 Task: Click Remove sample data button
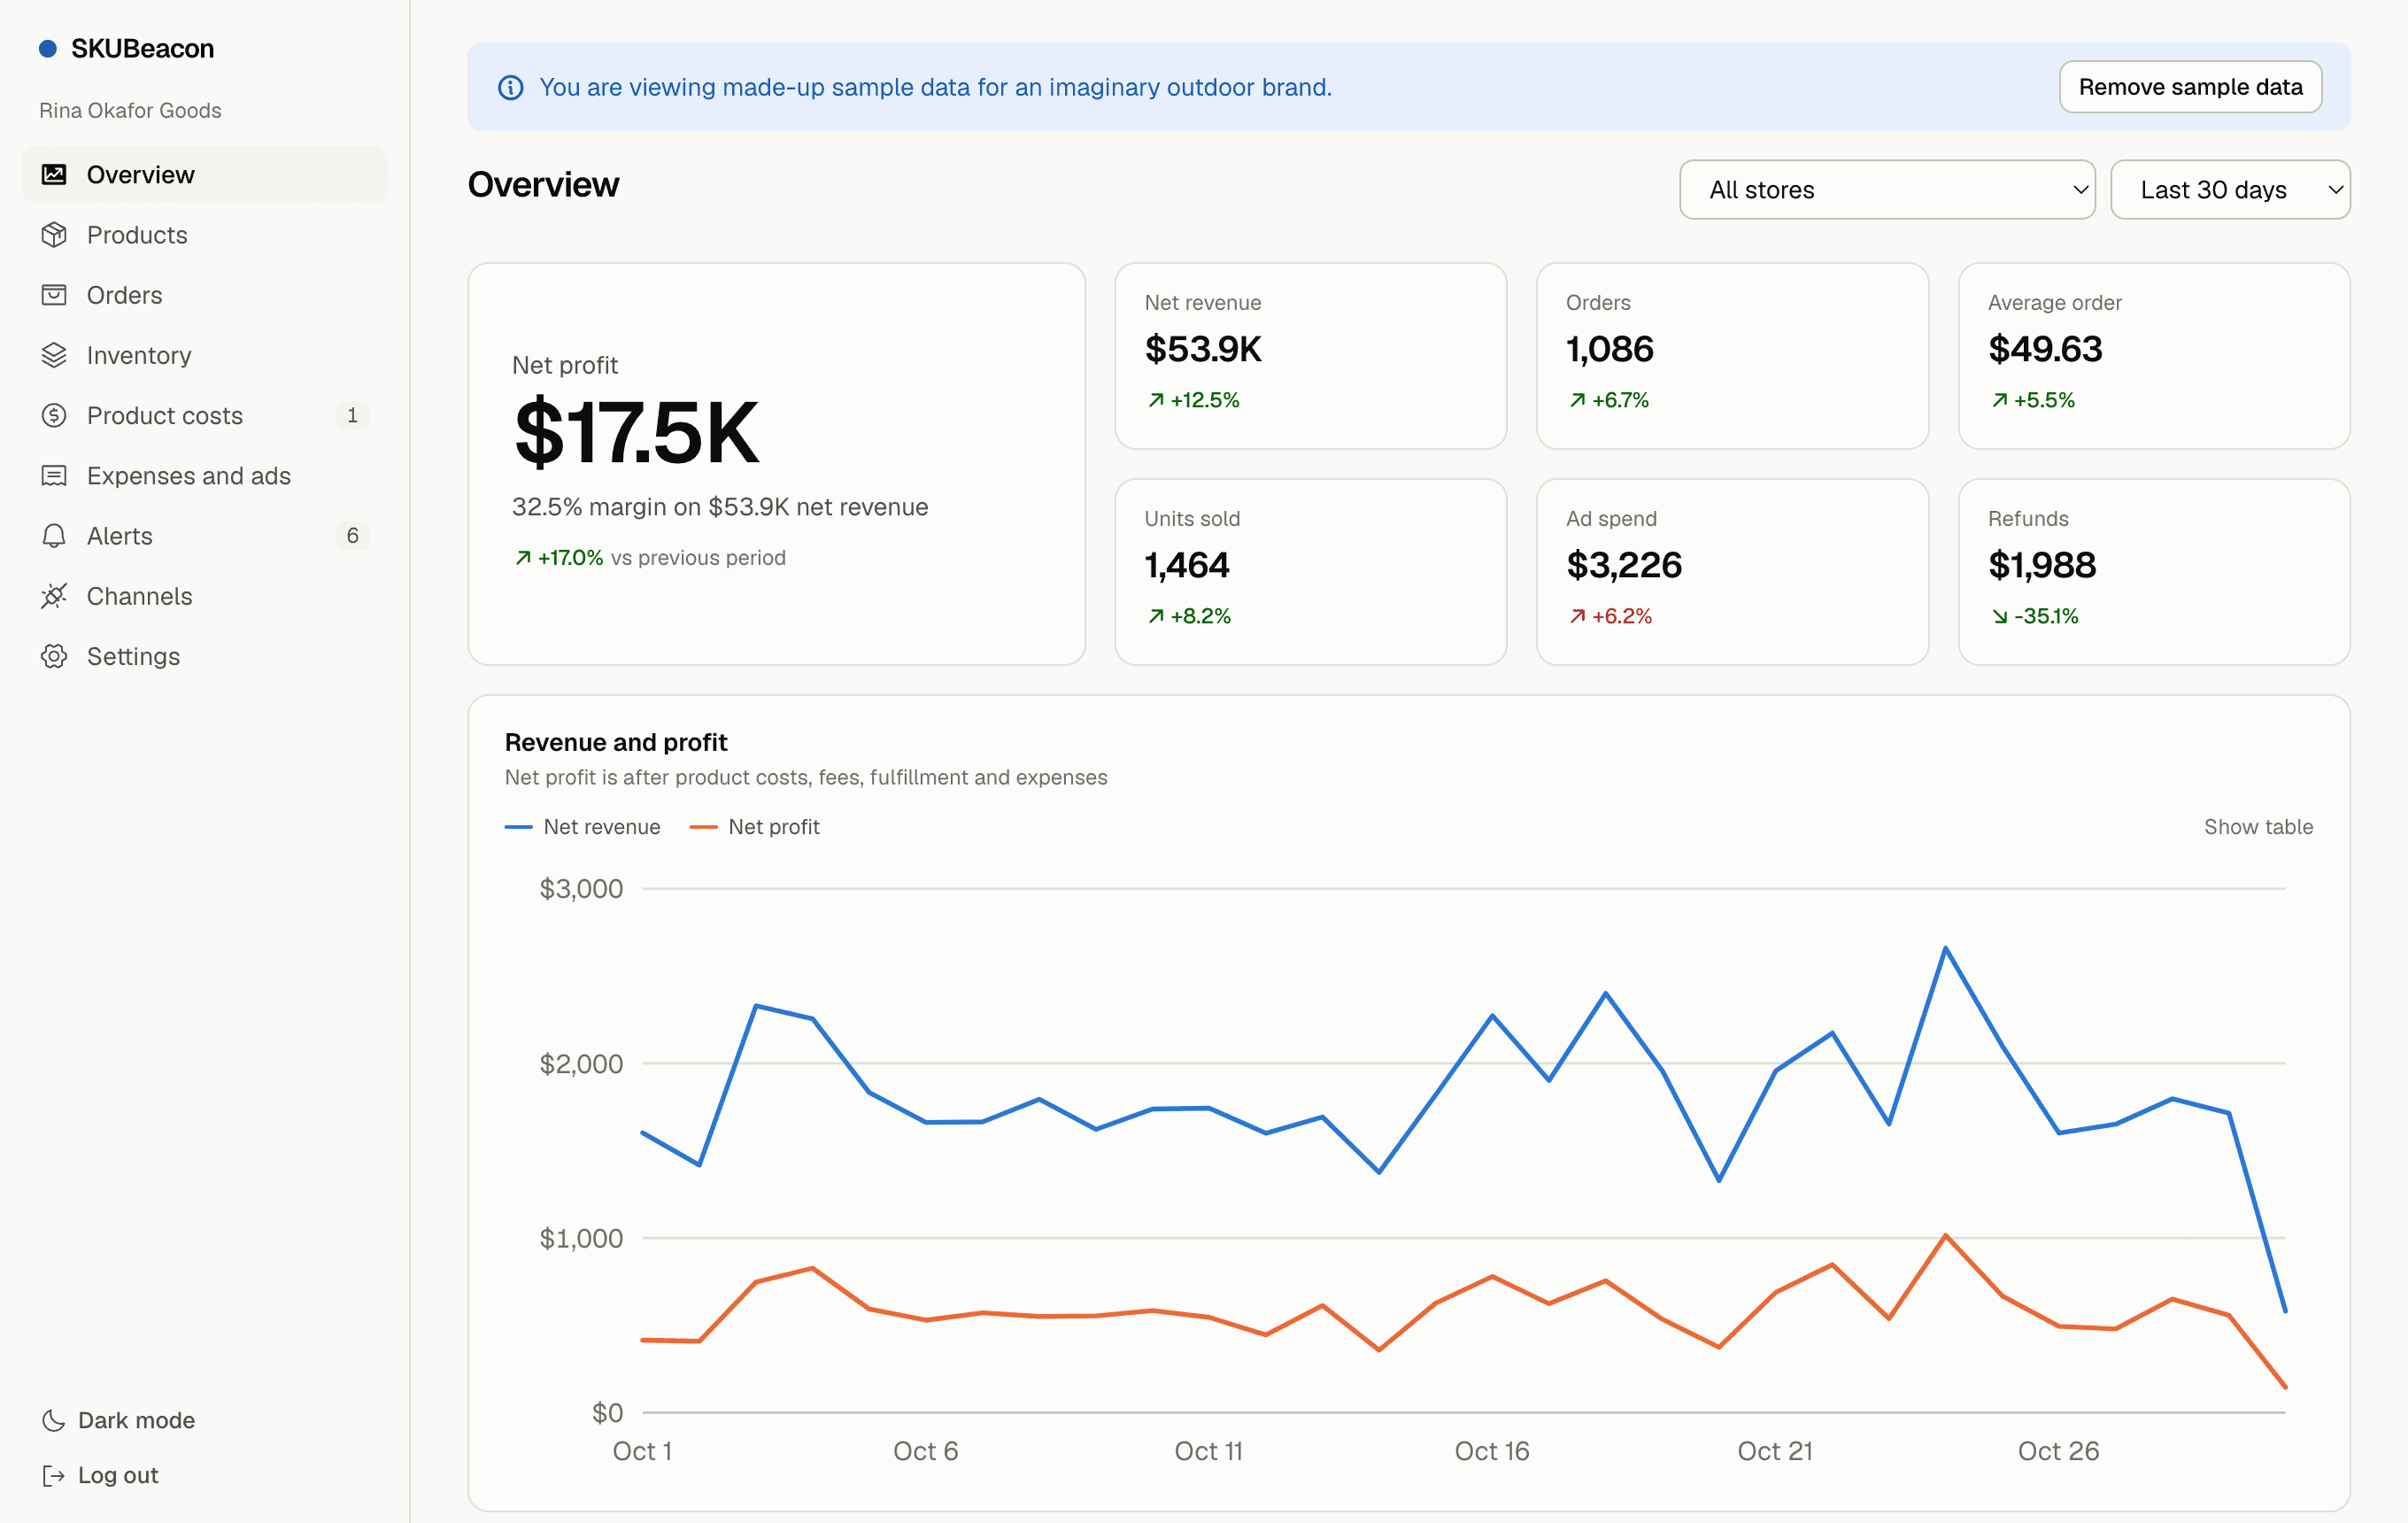[x=2189, y=87]
